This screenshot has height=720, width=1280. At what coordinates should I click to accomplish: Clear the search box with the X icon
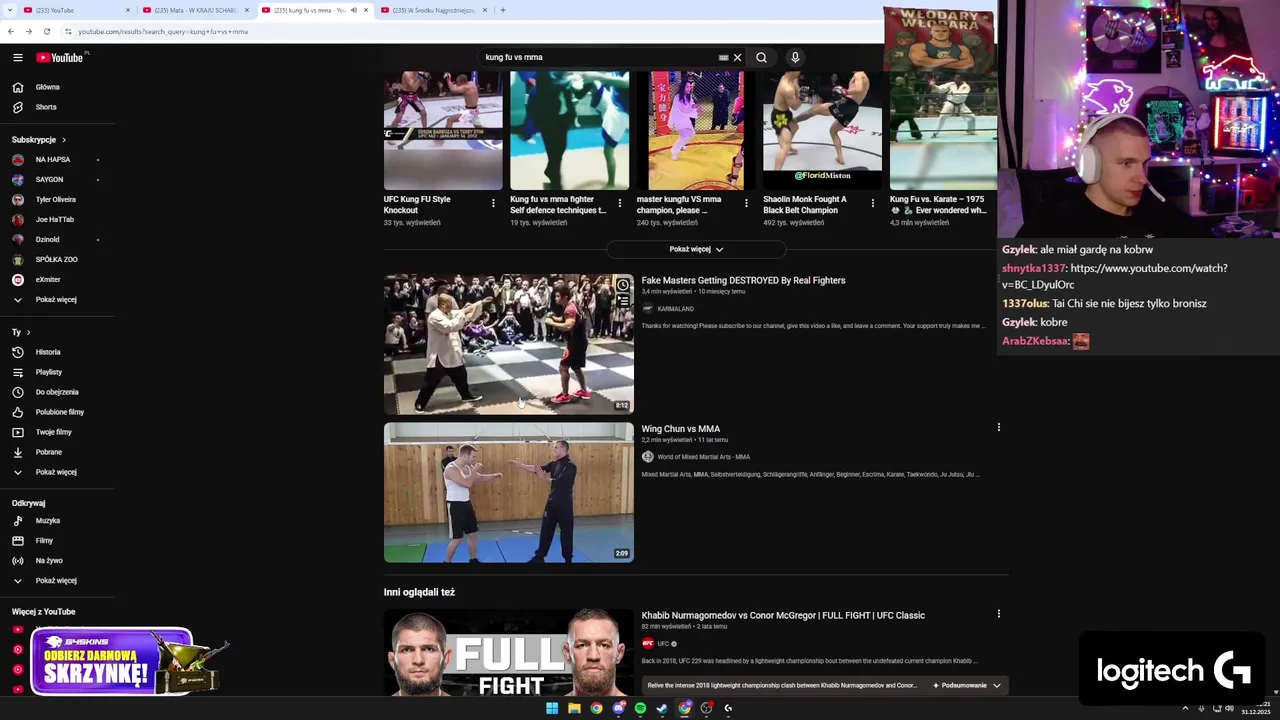[x=738, y=58]
